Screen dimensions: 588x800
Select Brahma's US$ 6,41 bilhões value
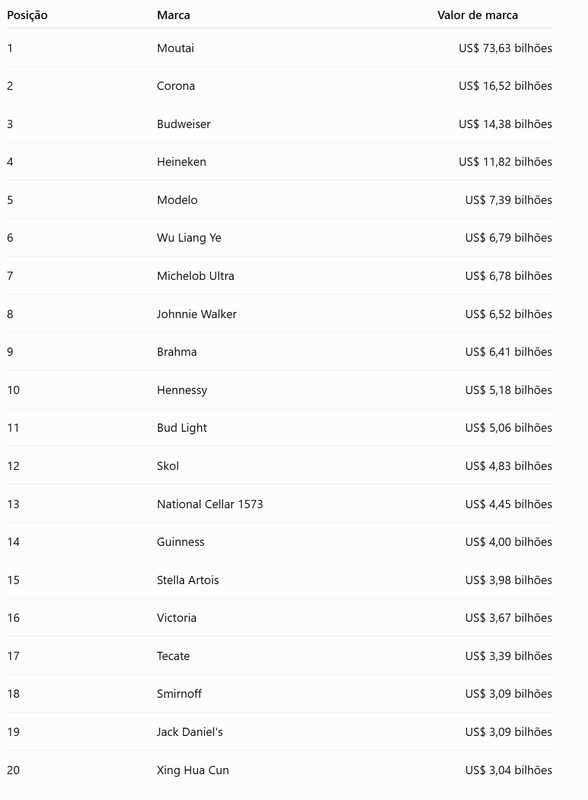pos(508,352)
